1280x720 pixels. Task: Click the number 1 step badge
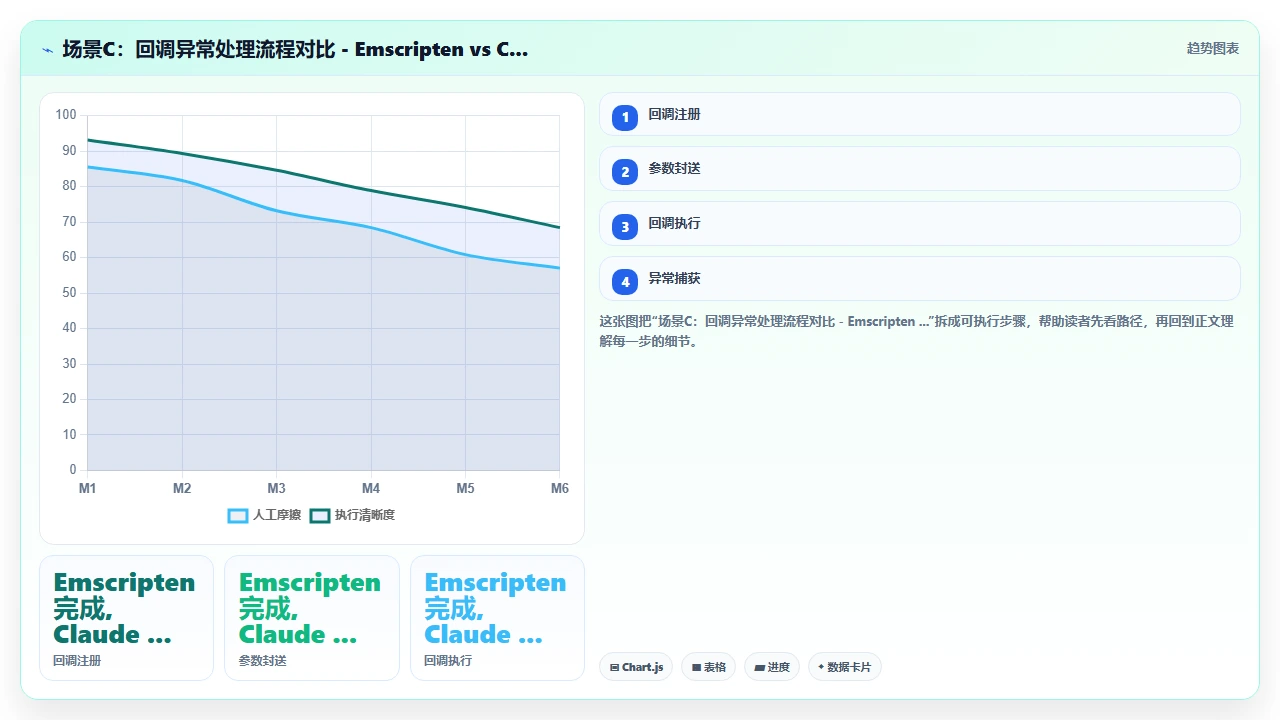[625, 117]
